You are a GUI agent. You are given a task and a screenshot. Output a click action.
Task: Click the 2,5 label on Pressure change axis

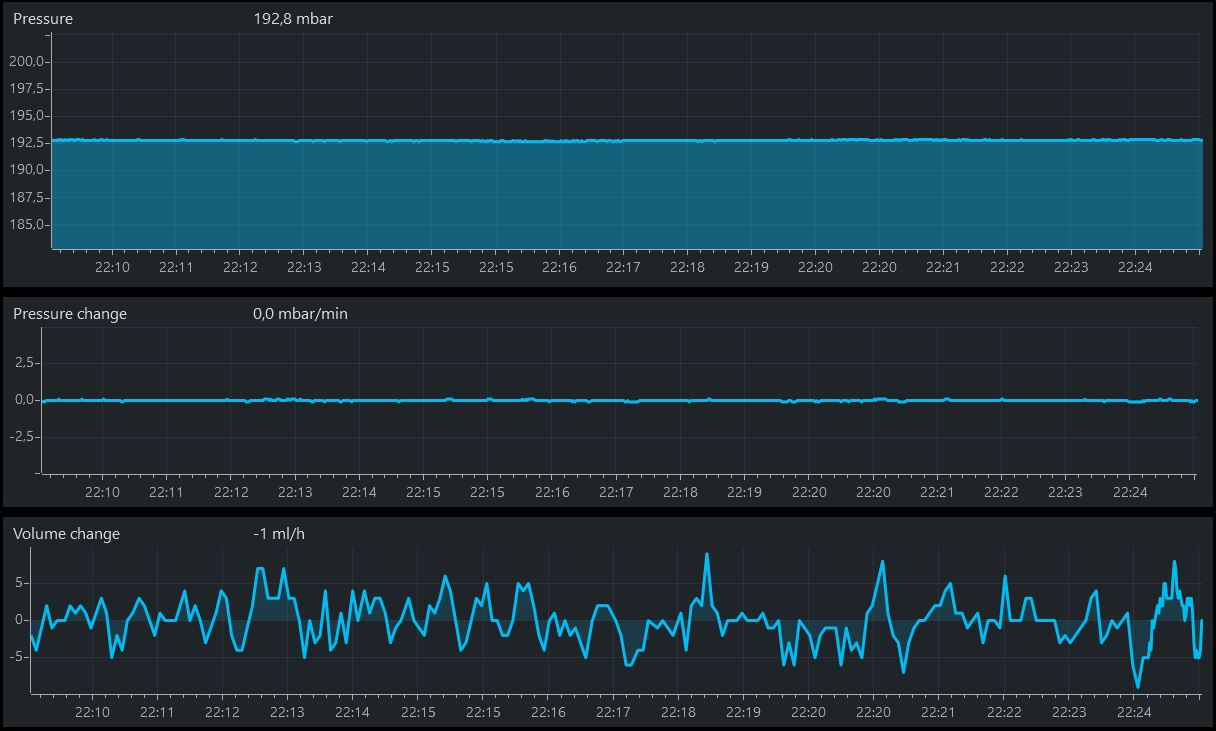coord(26,363)
